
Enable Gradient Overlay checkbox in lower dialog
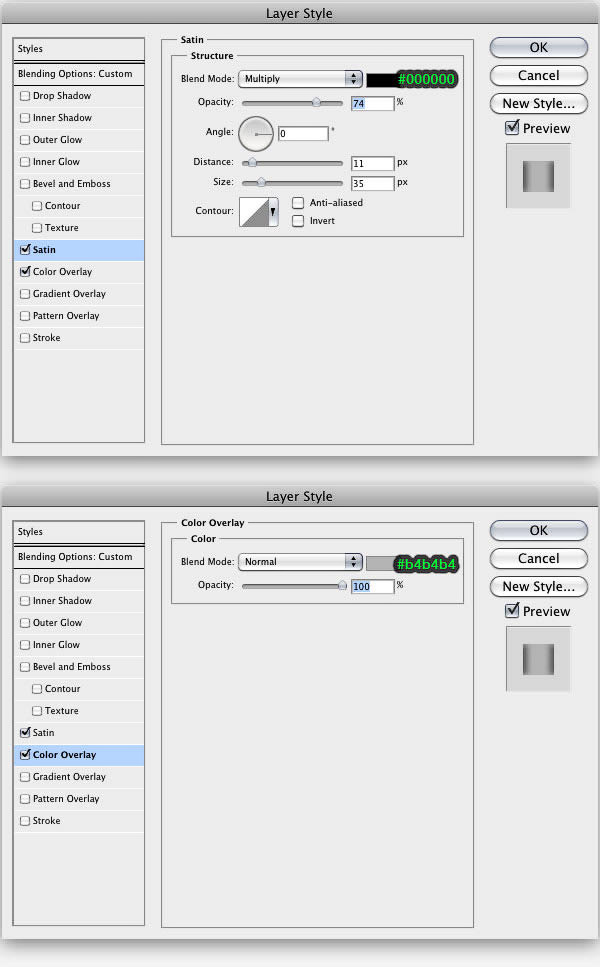pyautogui.click(x=25, y=776)
